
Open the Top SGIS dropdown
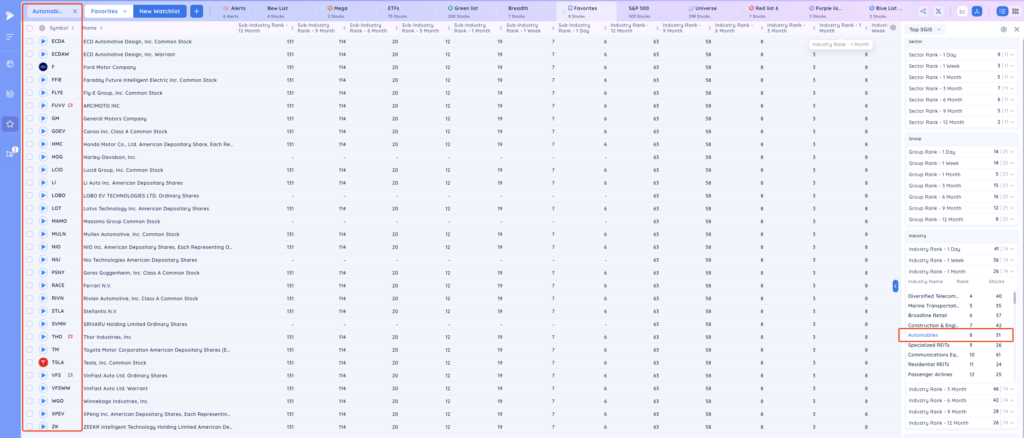pos(925,29)
